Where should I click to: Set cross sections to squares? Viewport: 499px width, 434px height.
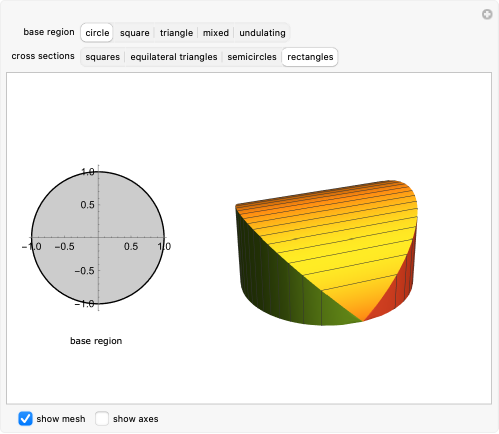[102, 57]
